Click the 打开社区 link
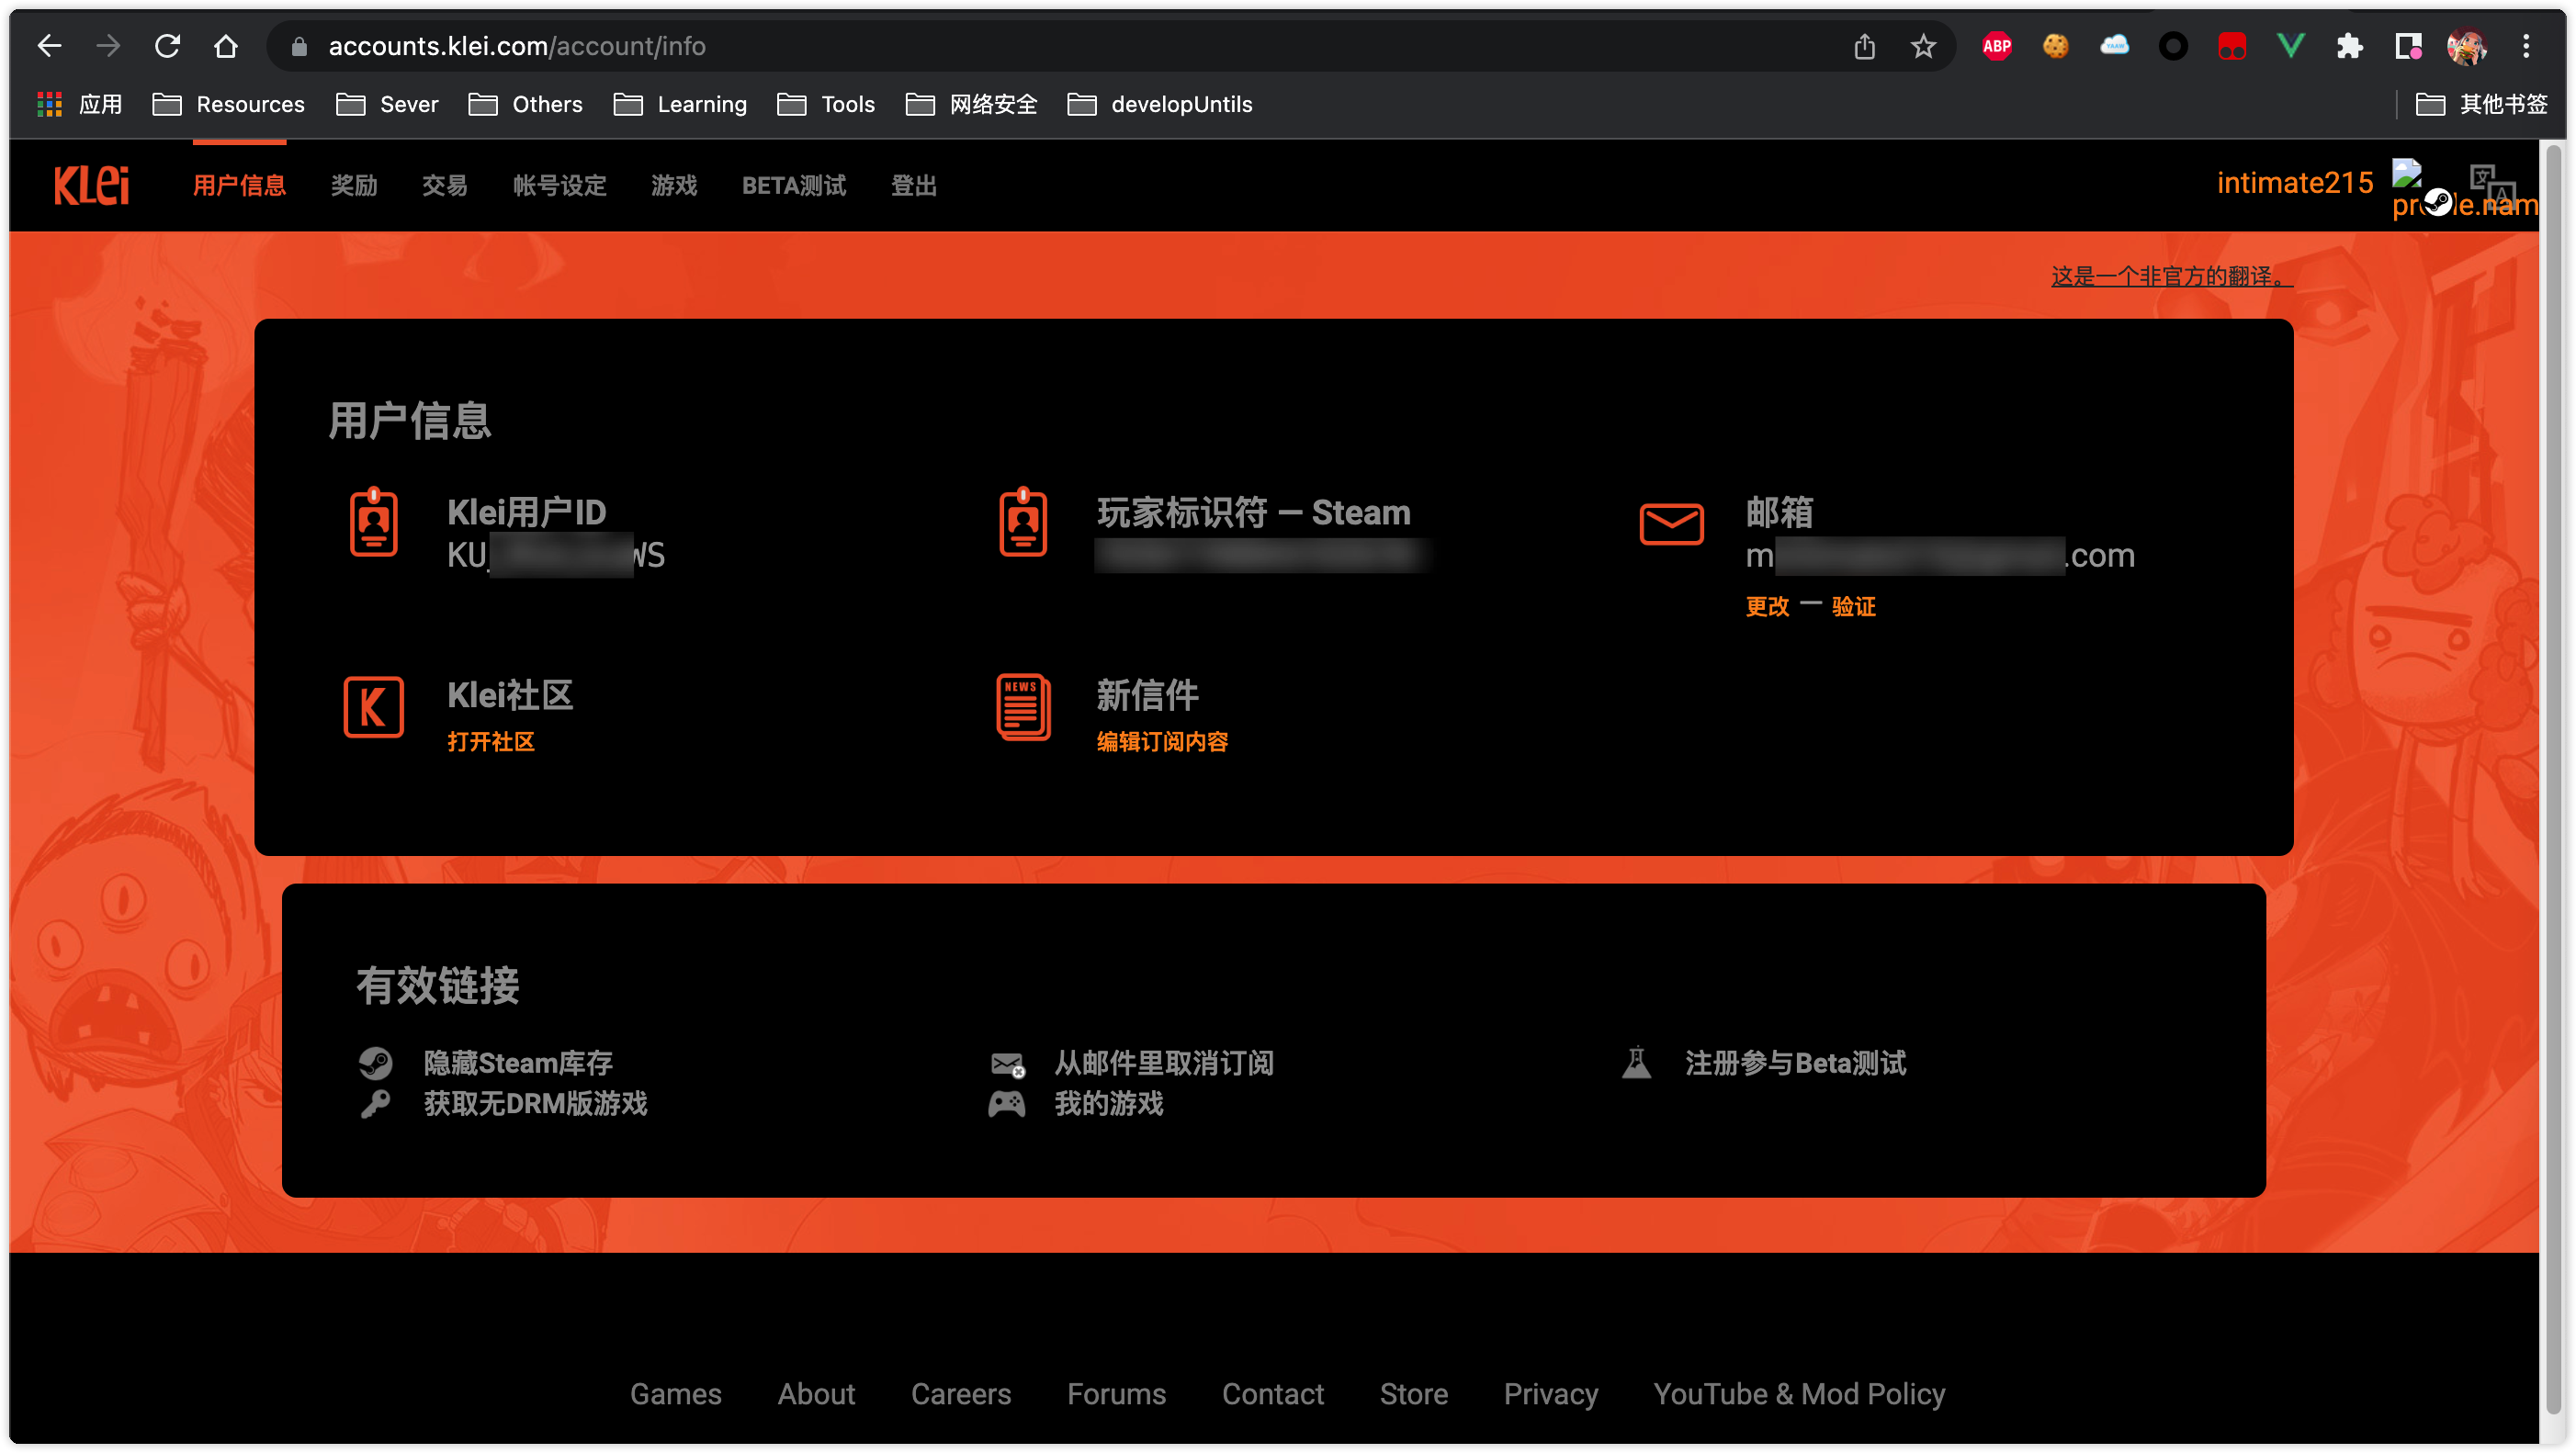Screen dimensions: 2576x1453 coord(490,741)
